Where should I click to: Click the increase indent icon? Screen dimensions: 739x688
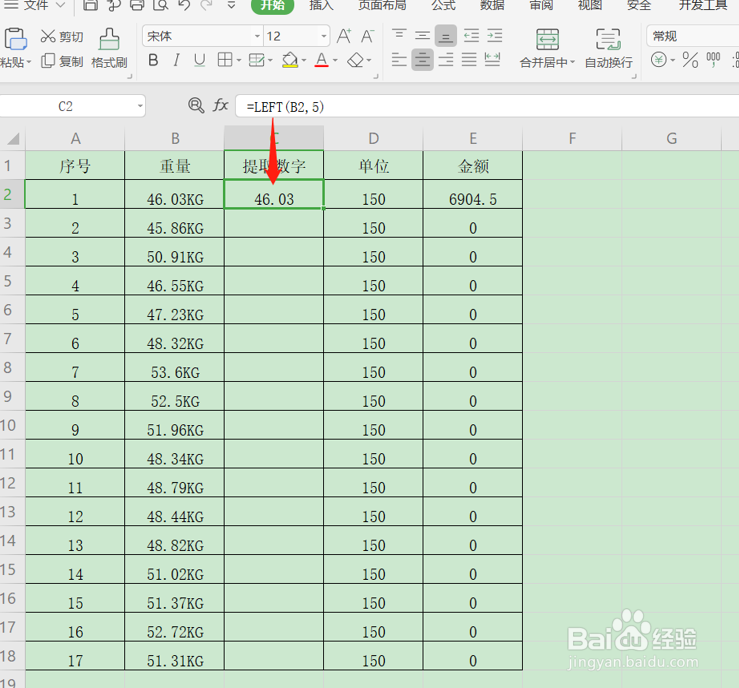(494, 36)
